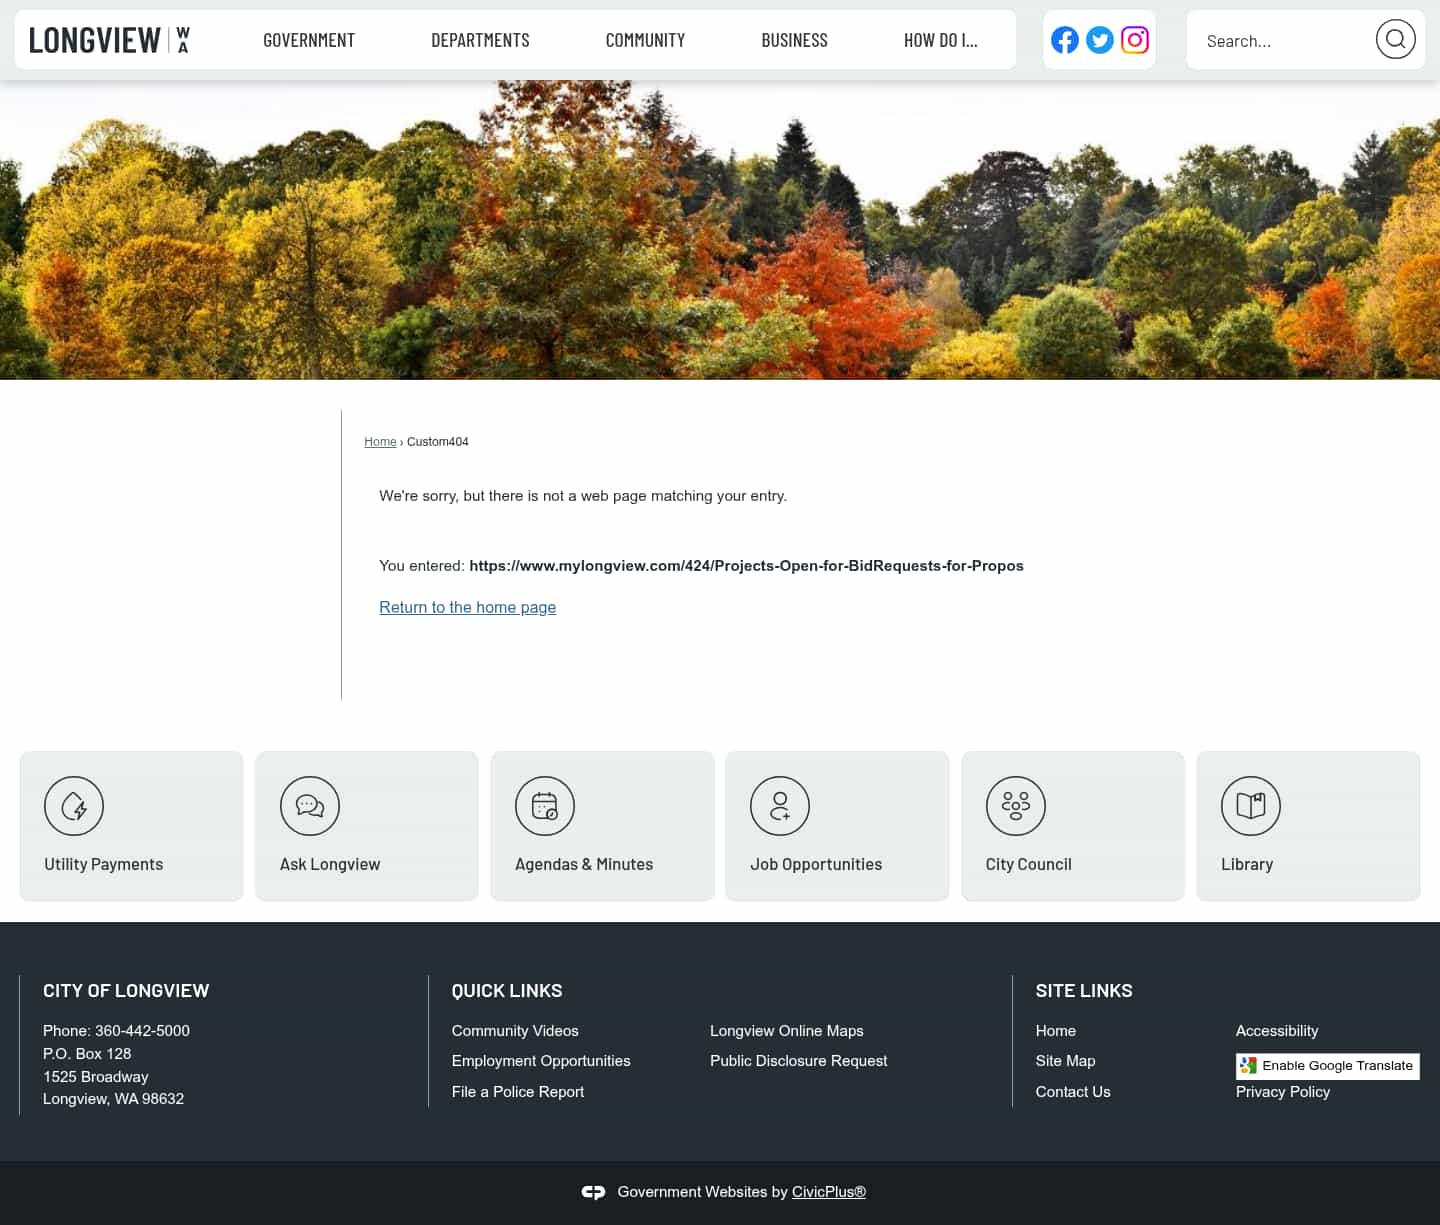Screen dimensions: 1440x1225
Task: Expand the GOVERNMENT navigation dropdown
Action: click(x=309, y=39)
